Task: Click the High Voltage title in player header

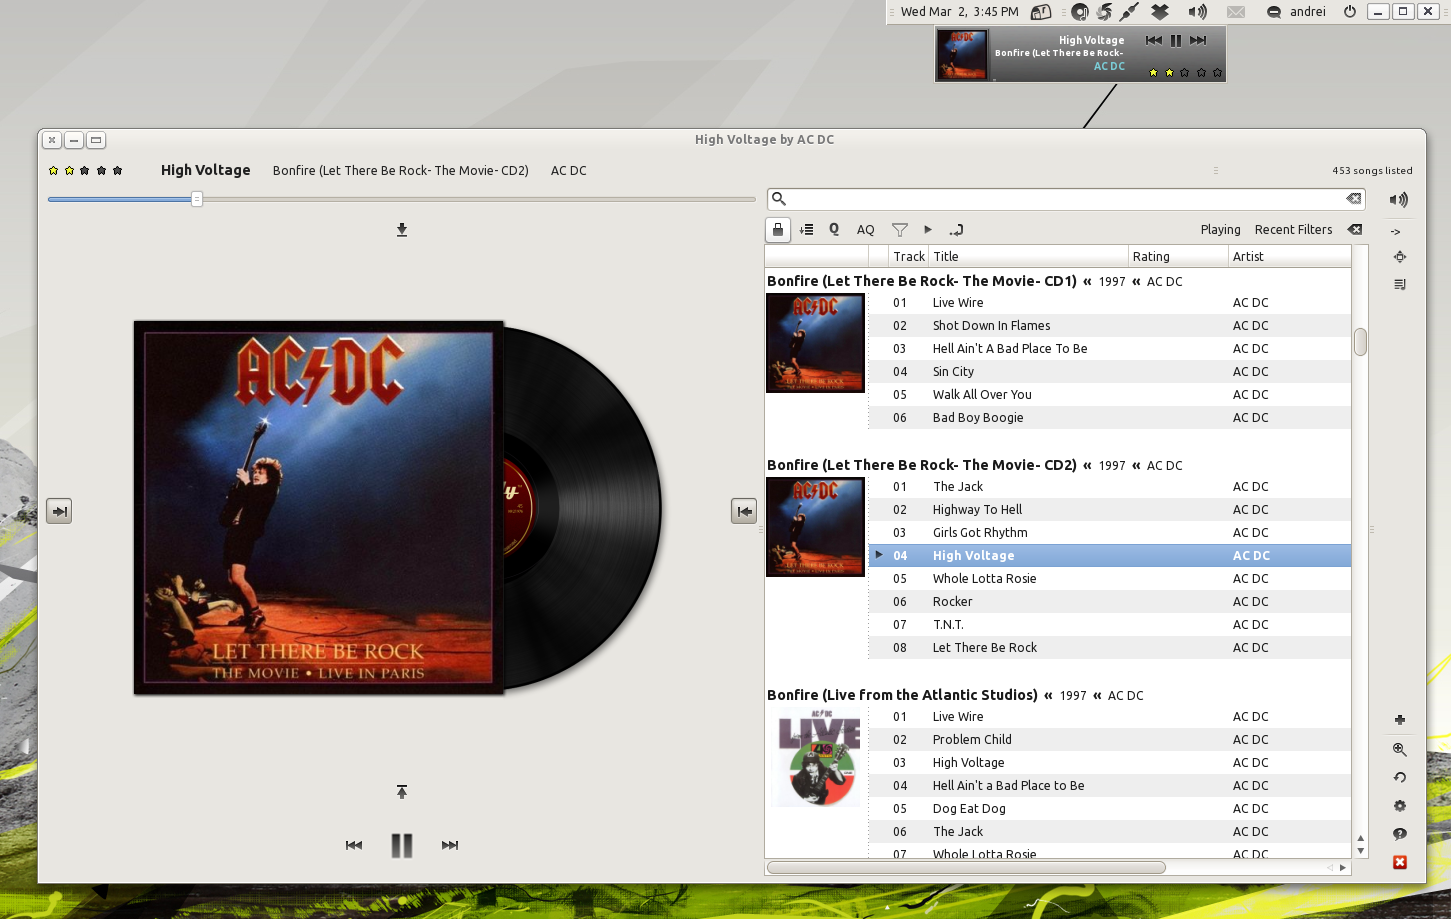Action: [206, 171]
